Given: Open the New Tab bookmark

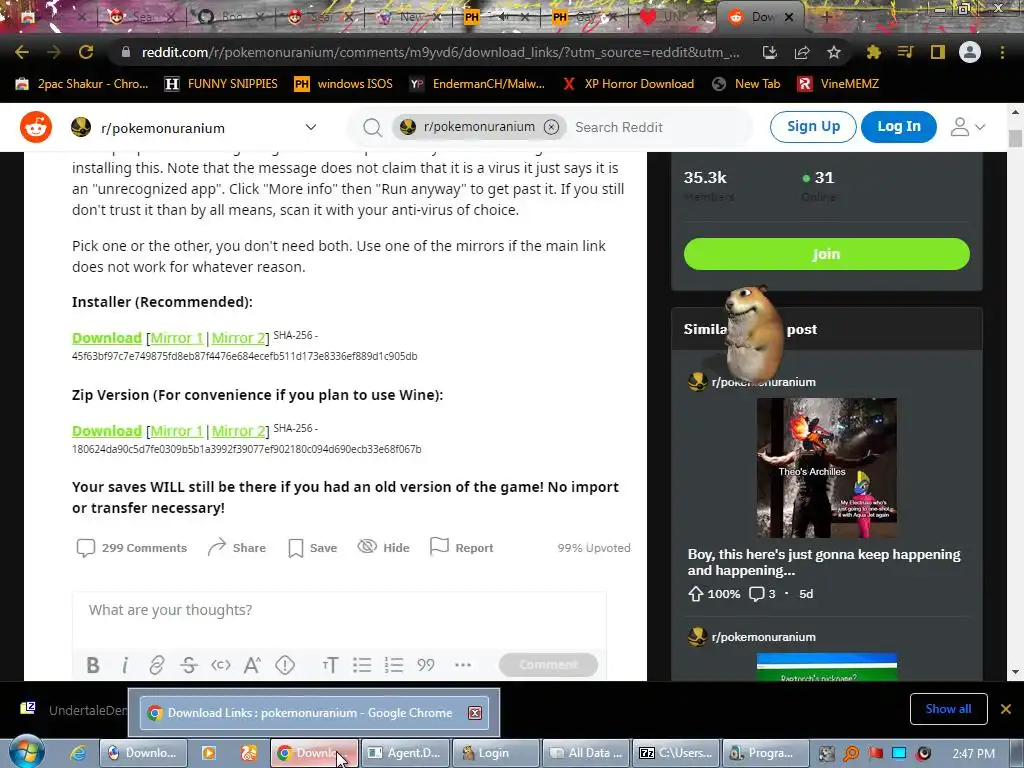Looking at the screenshot, I should coord(746,84).
